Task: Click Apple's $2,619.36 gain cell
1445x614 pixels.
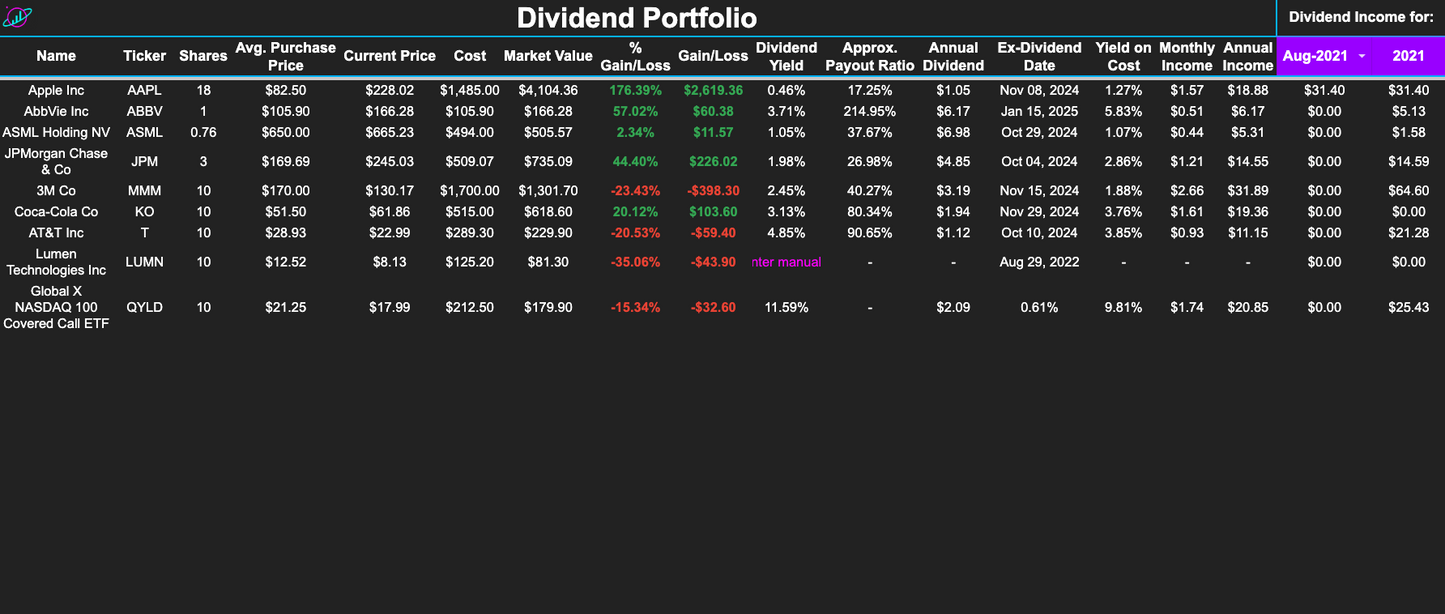Action: point(713,90)
